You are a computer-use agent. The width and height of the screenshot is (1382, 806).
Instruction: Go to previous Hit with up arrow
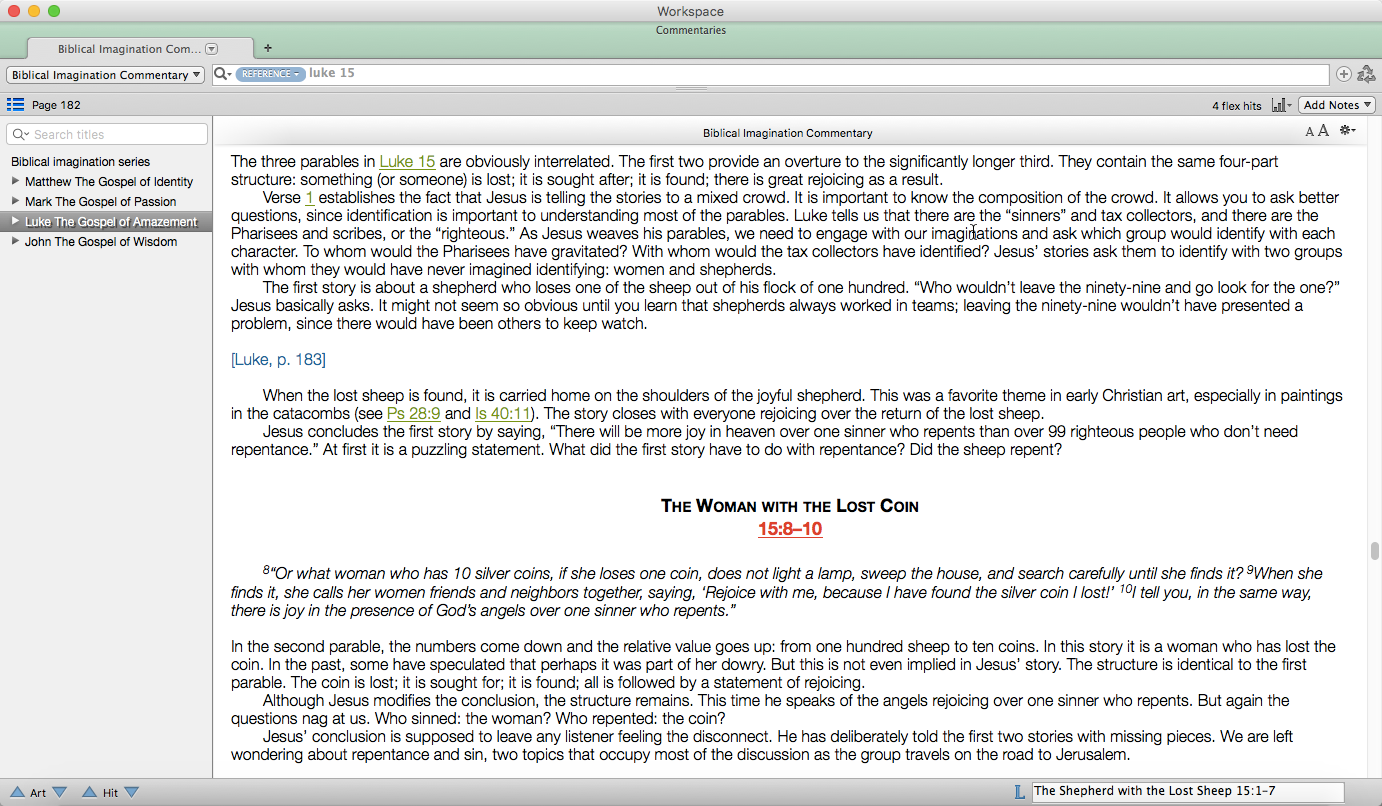pyautogui.click(x=89, y=792)
